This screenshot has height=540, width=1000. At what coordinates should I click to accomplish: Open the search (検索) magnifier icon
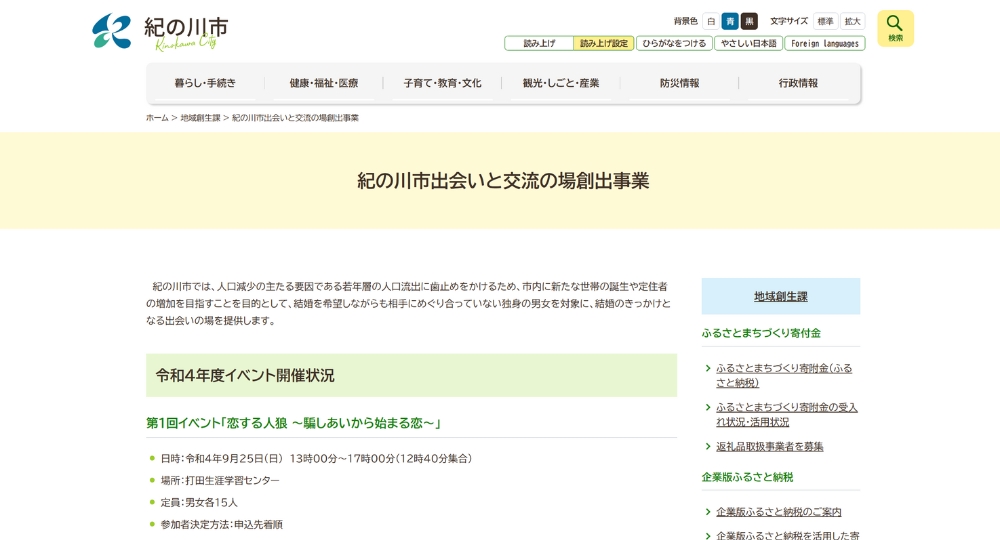[895, 28]
